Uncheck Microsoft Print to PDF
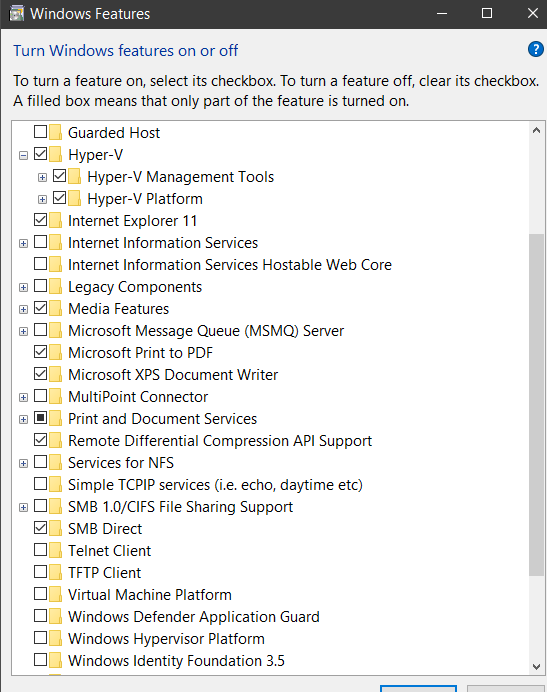The height and width of the screenshot is (692, 547). coord(41,352)
